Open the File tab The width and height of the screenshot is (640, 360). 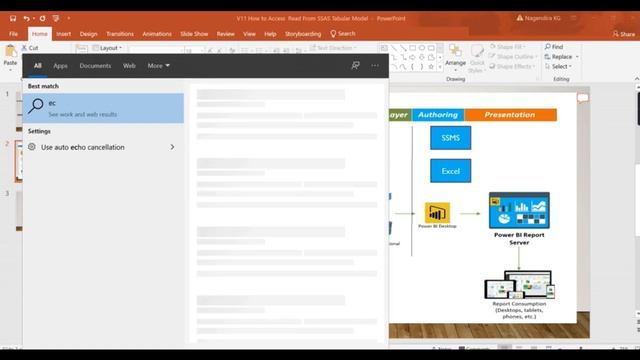pyautogui.click(x=13, y=34)
